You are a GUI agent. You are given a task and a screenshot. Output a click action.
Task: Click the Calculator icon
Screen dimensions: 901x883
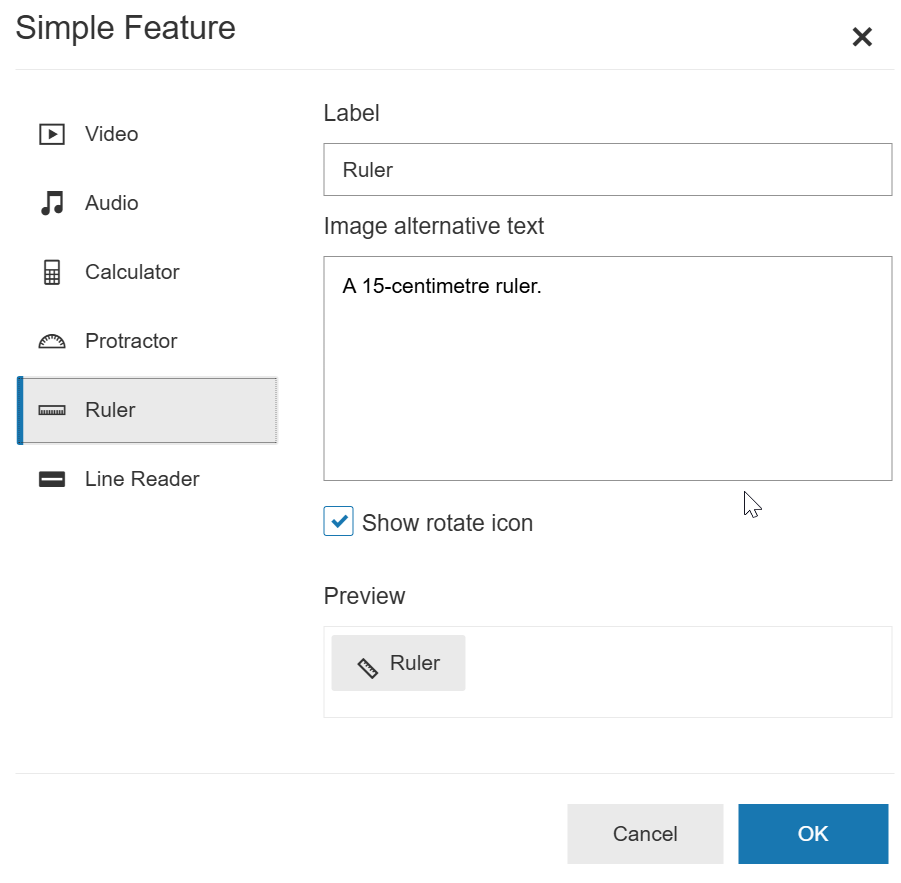pos(52,272)
